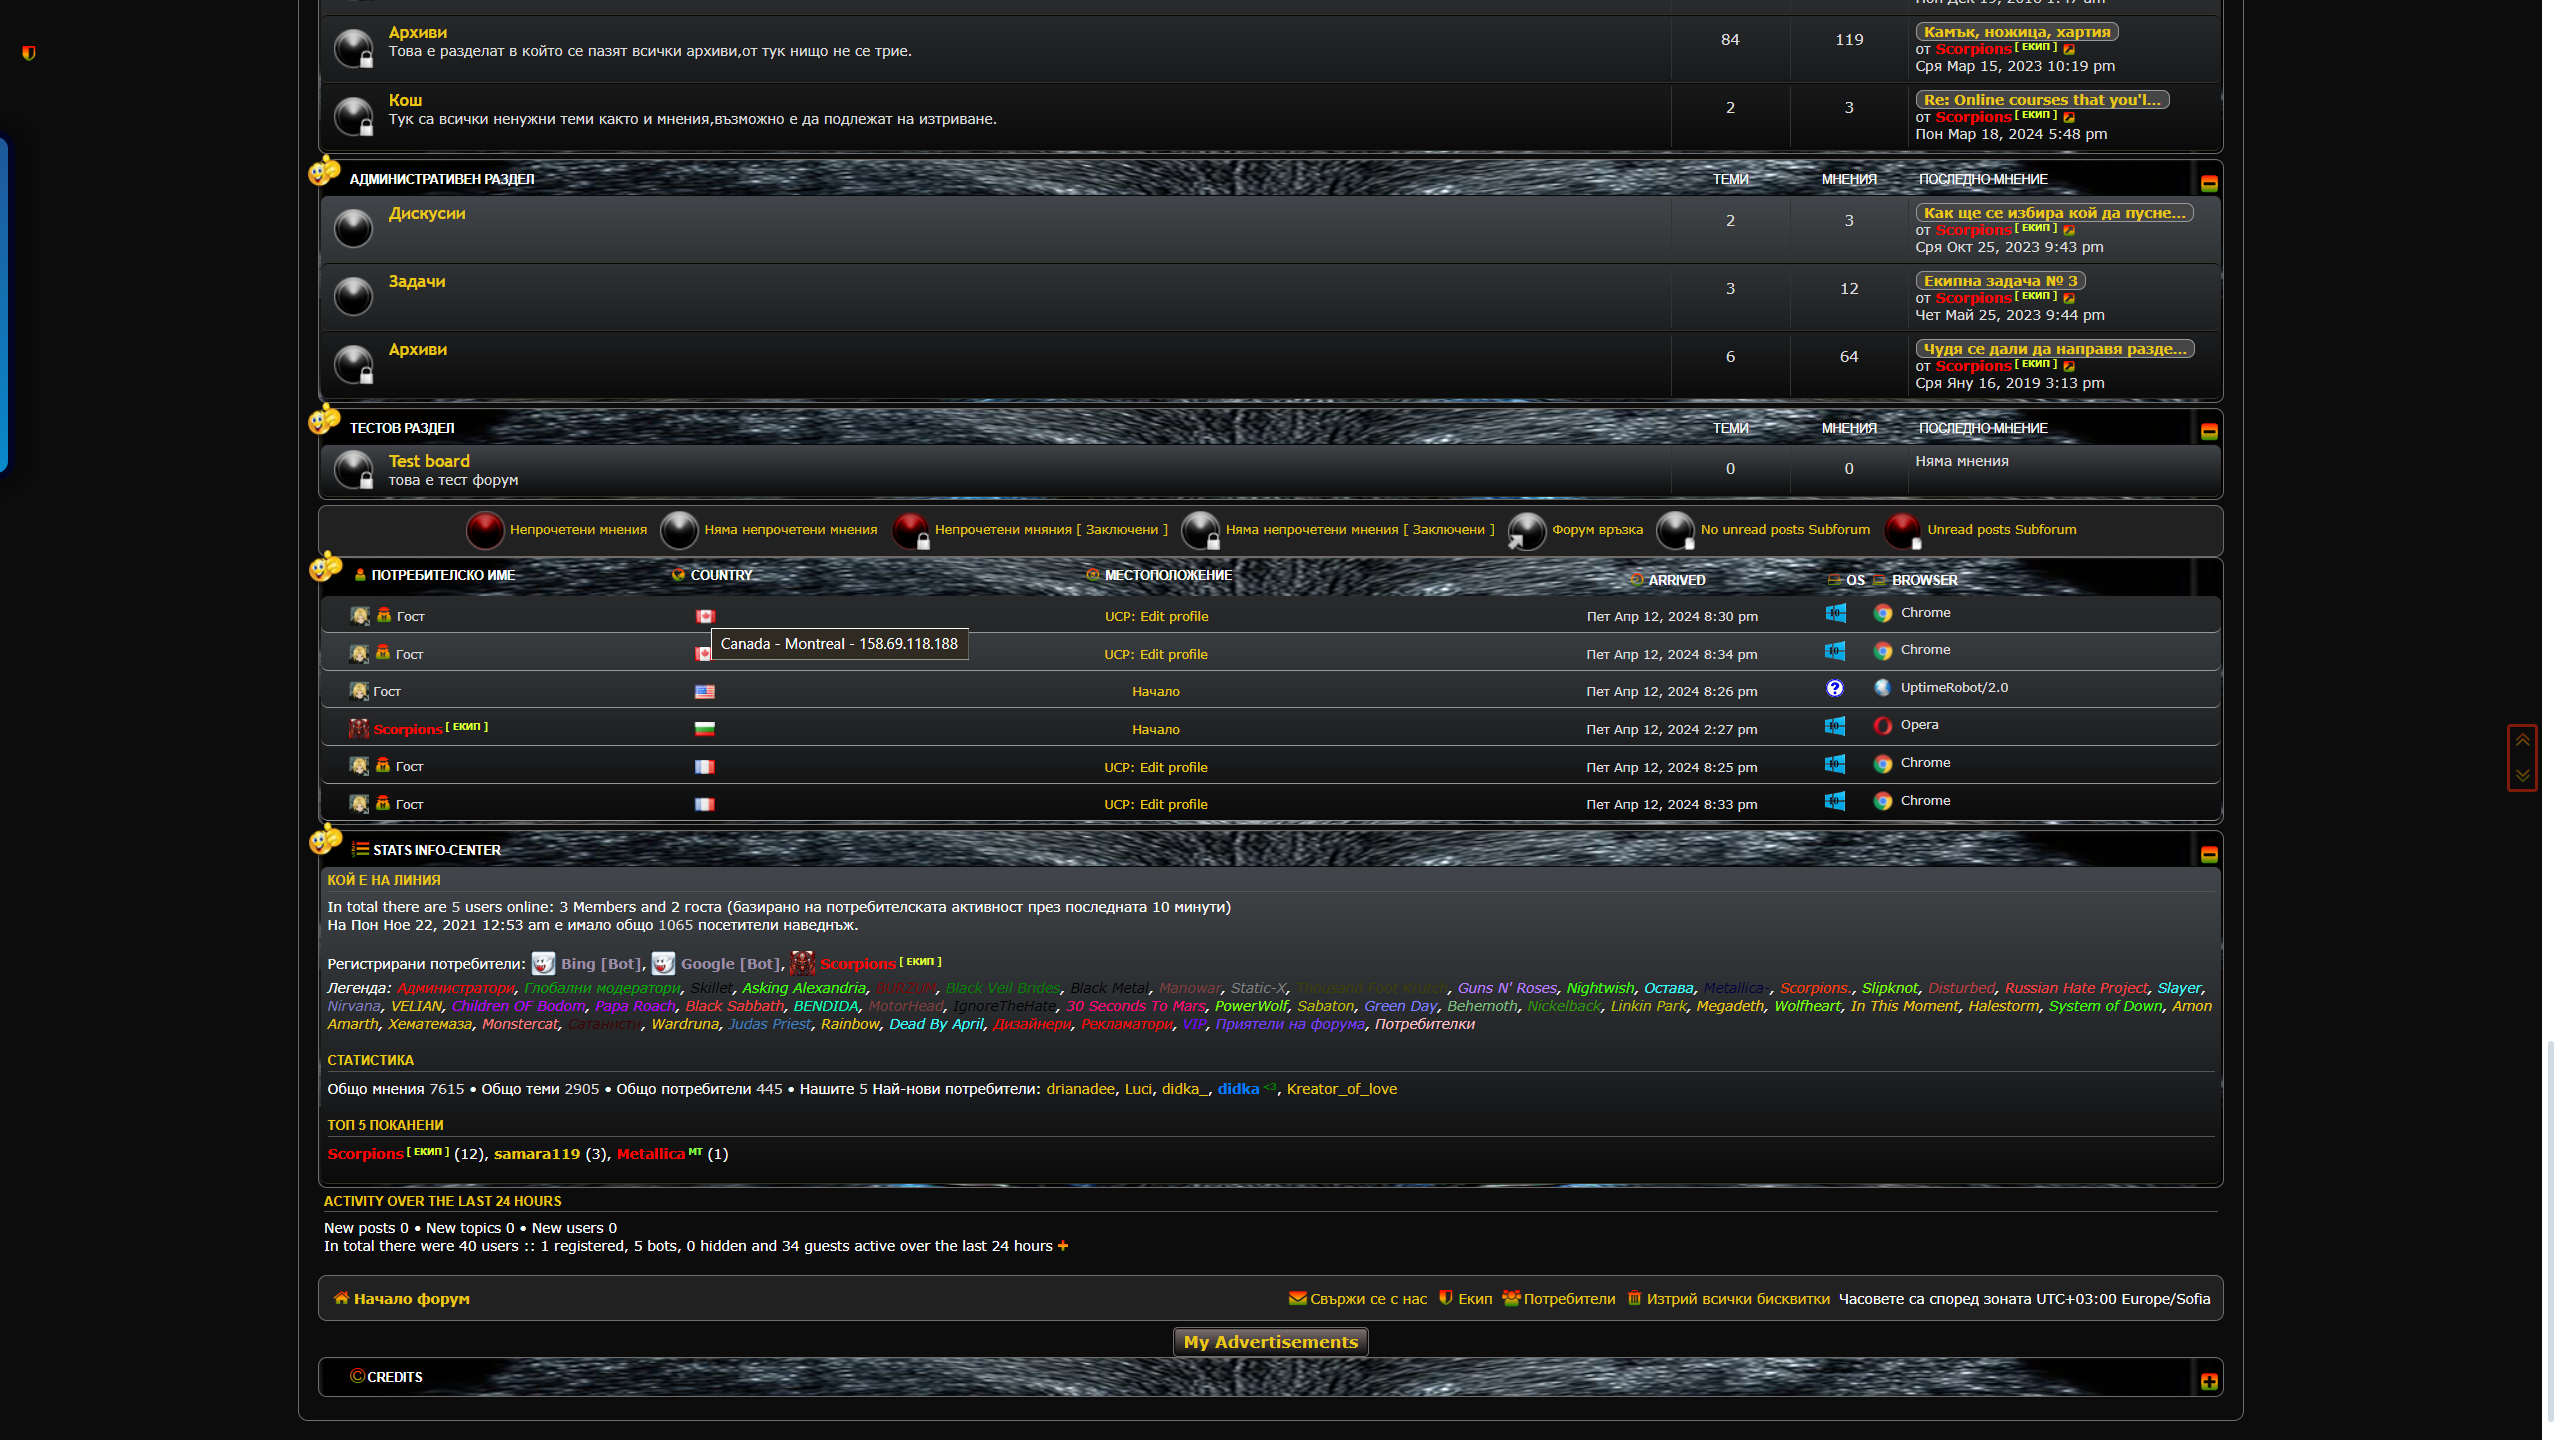Click scroll-to-bottom arrow on right edge
Screen dimensions: 2560x1440
click(2522, 775)
